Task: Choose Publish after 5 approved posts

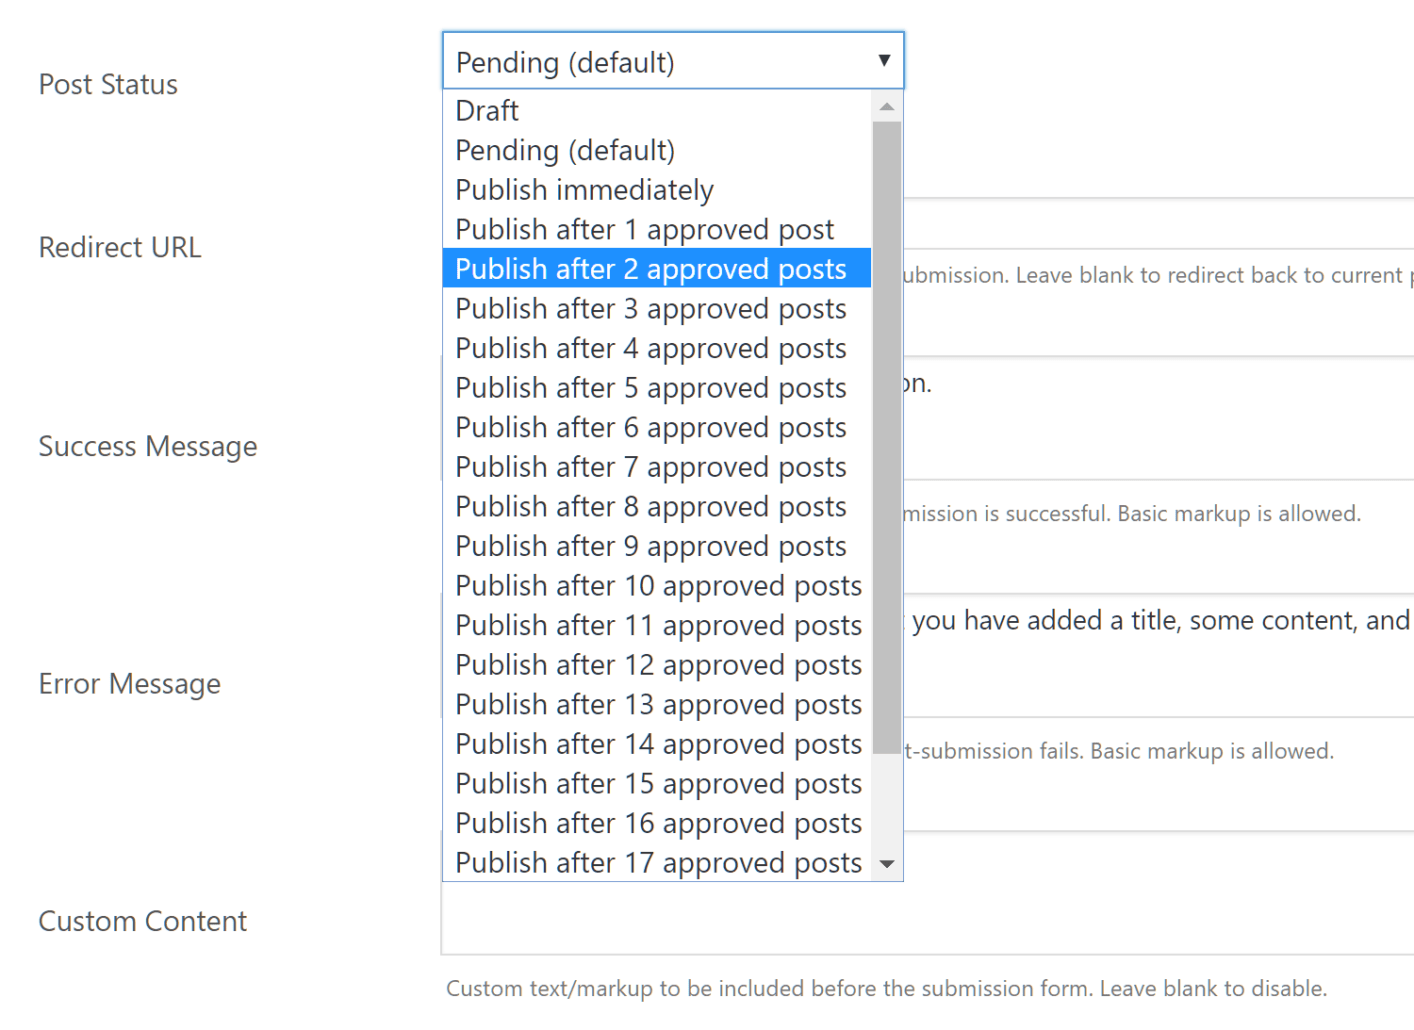Action: coord(650,388)
